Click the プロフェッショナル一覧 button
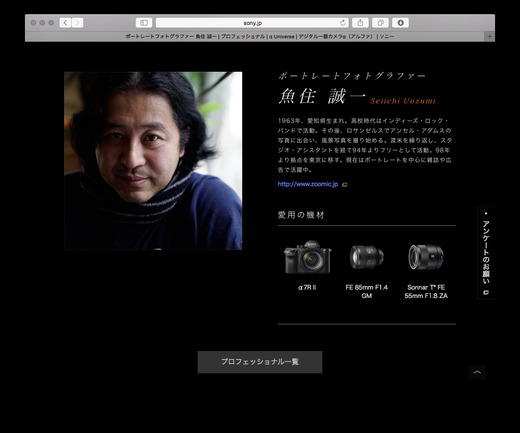The width and height of the screenshot is (520, 433). 260,362
